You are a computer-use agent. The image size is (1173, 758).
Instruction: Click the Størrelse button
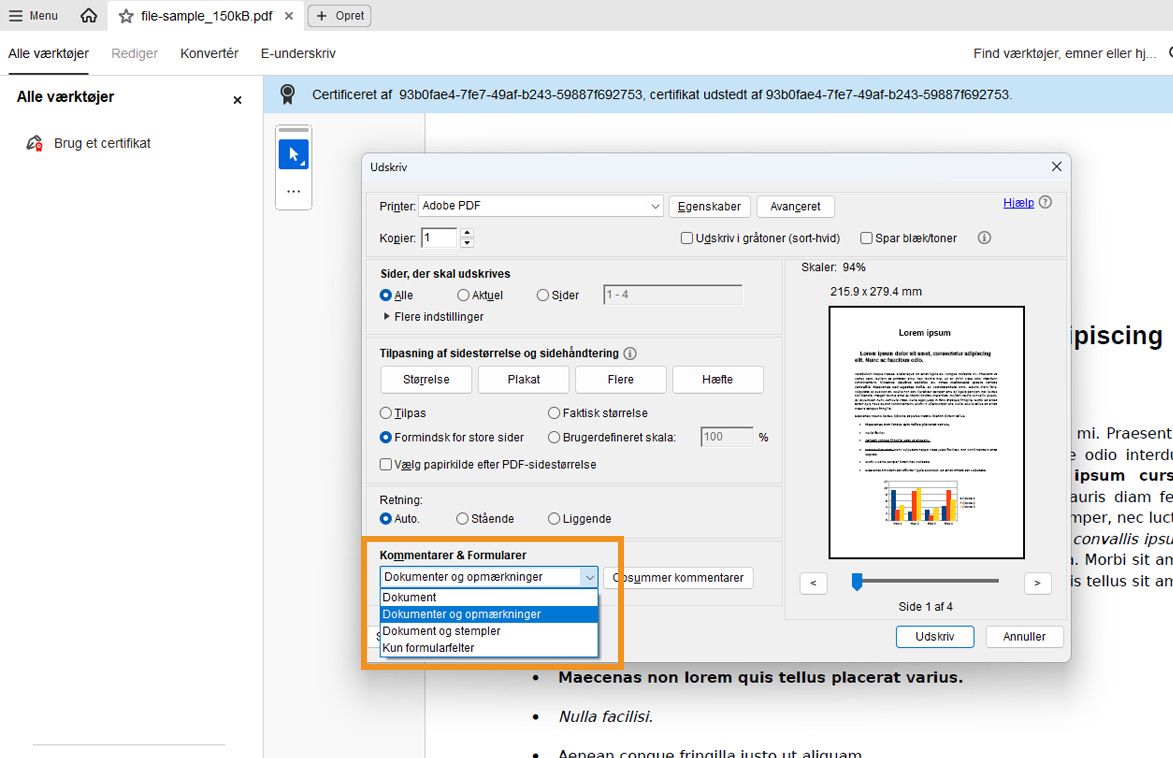click(426, 379)
